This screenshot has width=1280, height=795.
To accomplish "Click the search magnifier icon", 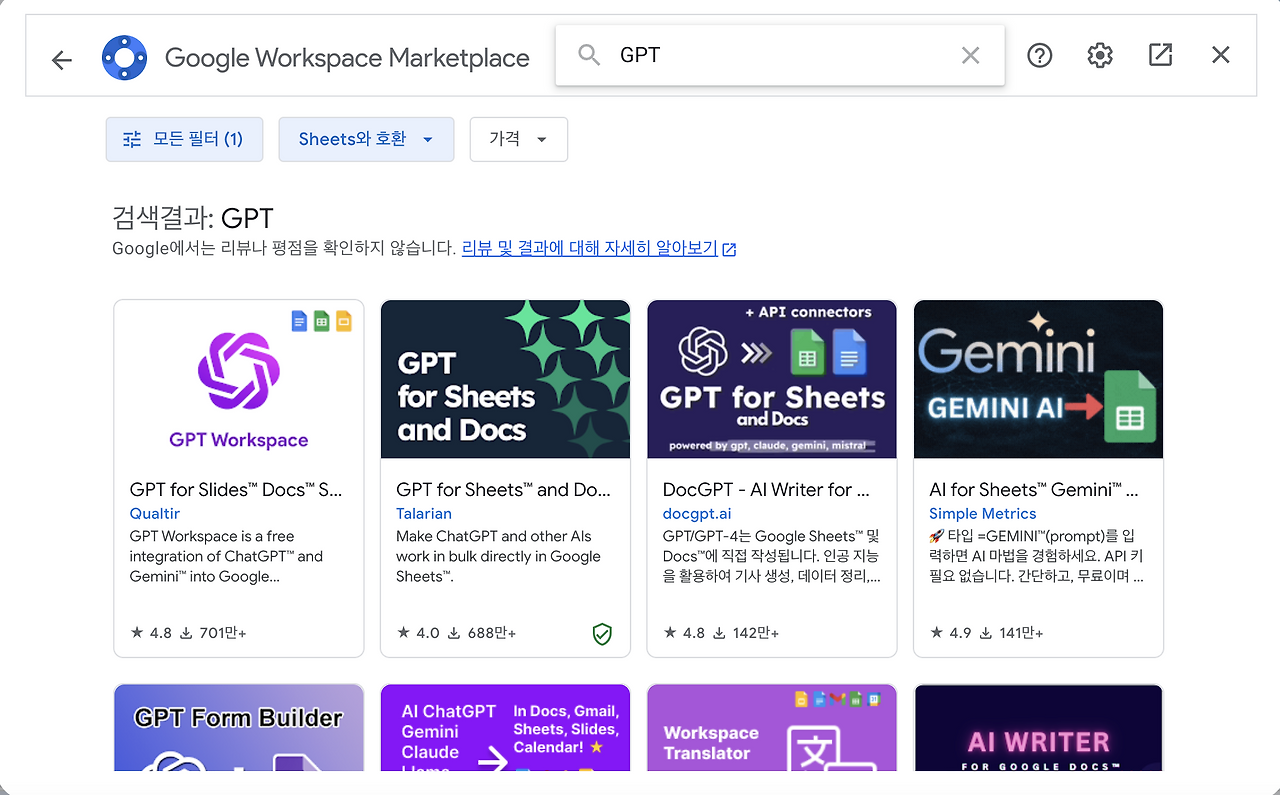I will point(589,55).
